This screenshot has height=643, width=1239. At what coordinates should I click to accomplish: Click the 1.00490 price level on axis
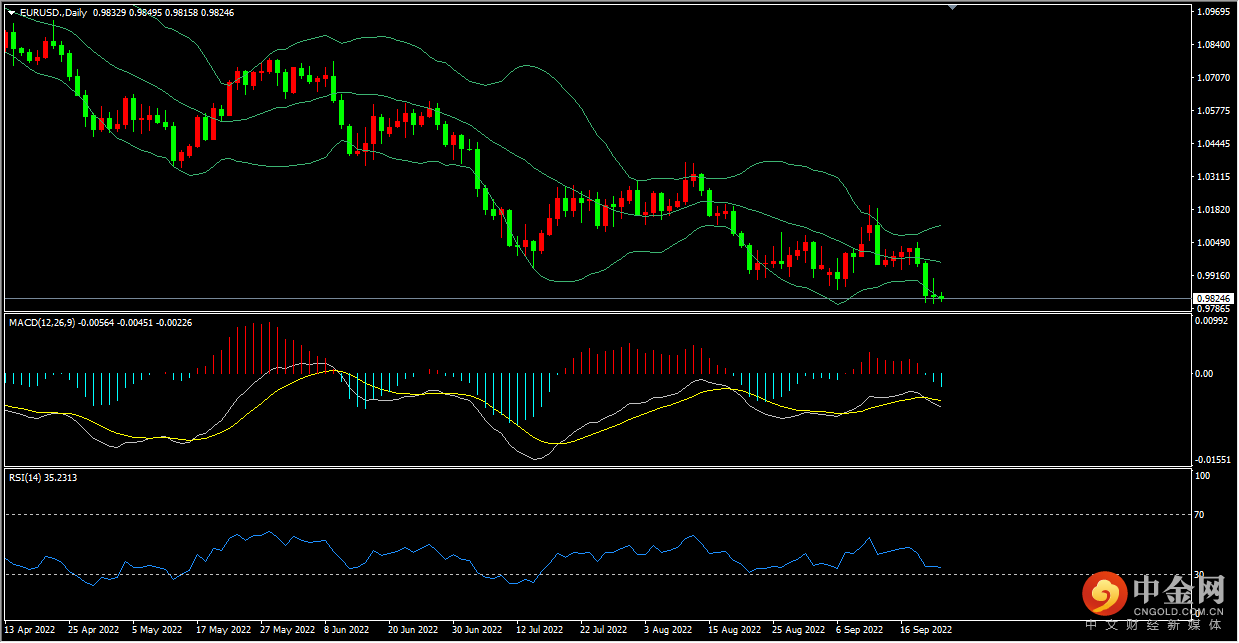click(x=1212, y=242)
